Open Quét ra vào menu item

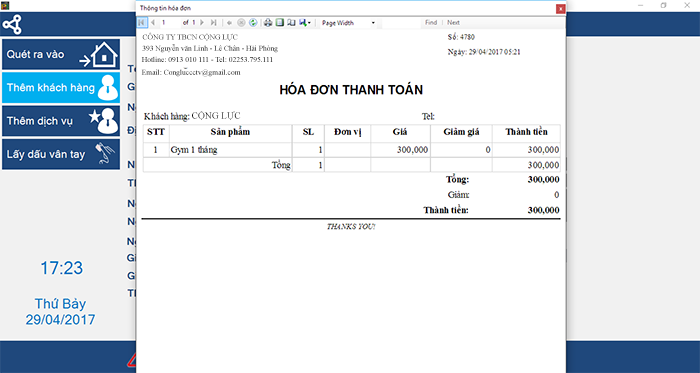point(61,54)
